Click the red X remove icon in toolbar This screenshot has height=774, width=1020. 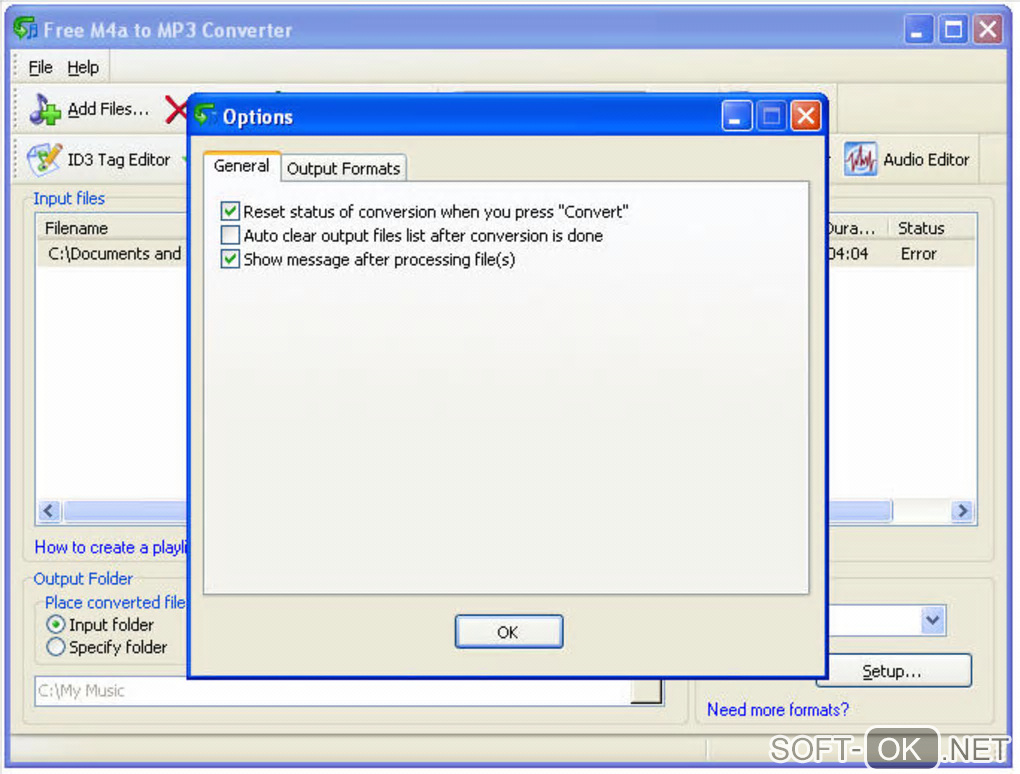(176, 109)
